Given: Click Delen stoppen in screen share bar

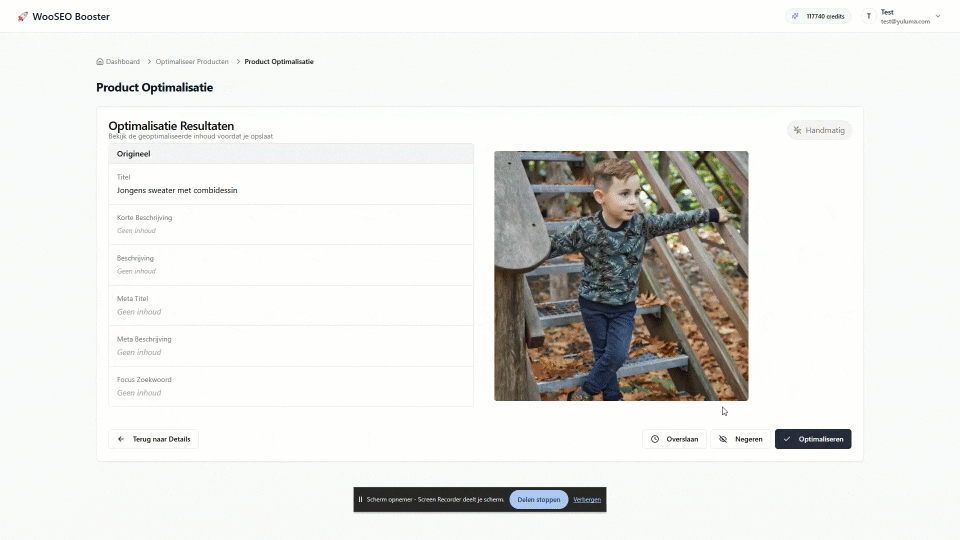Looking at the screenshot, I should [539, 500].
